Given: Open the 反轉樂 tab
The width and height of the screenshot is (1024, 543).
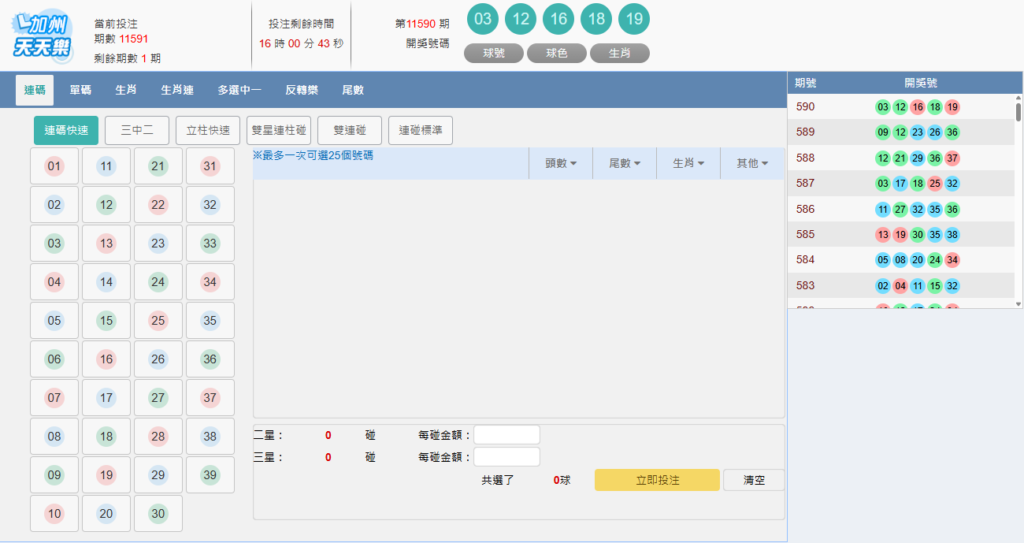Looking at the screenshot, I should [x=301, y=90].
